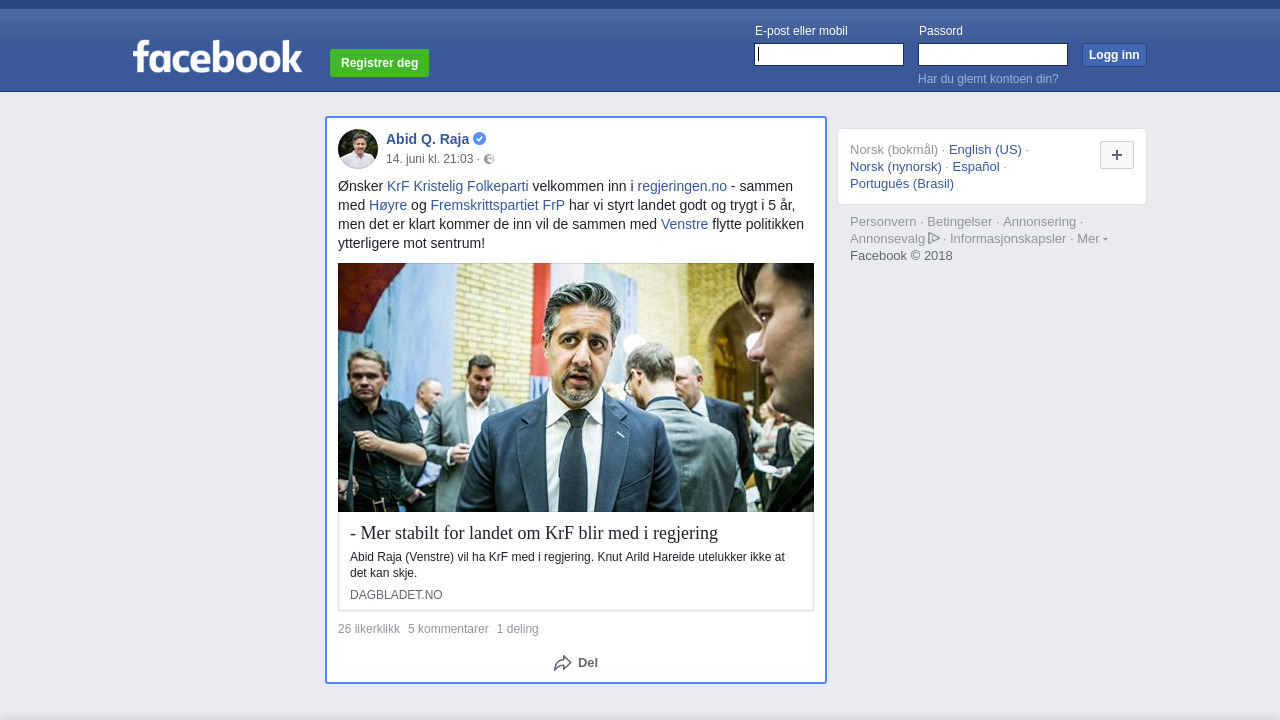This screenshot has width=1280, height=720.
Task: Click the verified badge next to Abid Q. Raja
Action: 480,139
